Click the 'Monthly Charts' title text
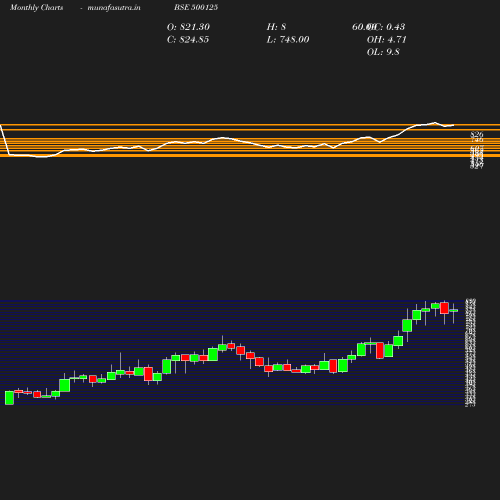The image size is (500, 500). click(36, 8)
